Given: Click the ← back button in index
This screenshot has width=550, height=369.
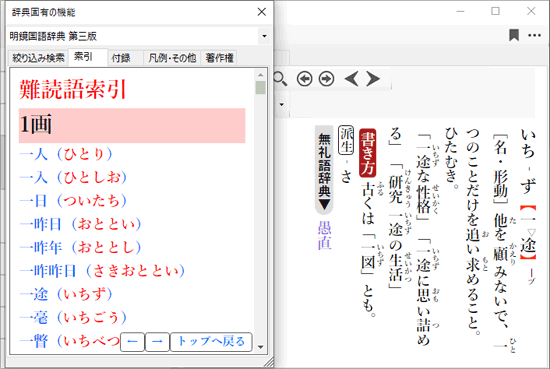Looking at the screenshot, I should [x=132, y=342].
